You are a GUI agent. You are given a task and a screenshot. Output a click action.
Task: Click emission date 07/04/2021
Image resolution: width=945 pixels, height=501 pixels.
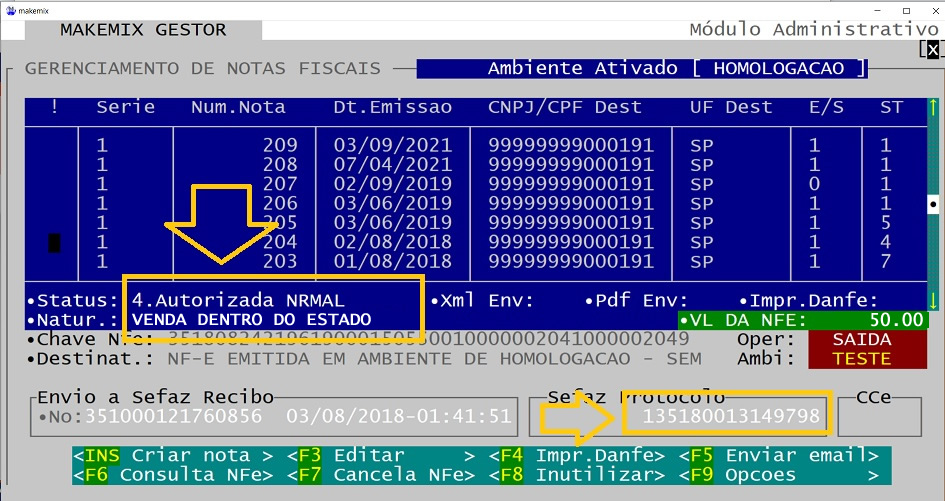point(392,165)
